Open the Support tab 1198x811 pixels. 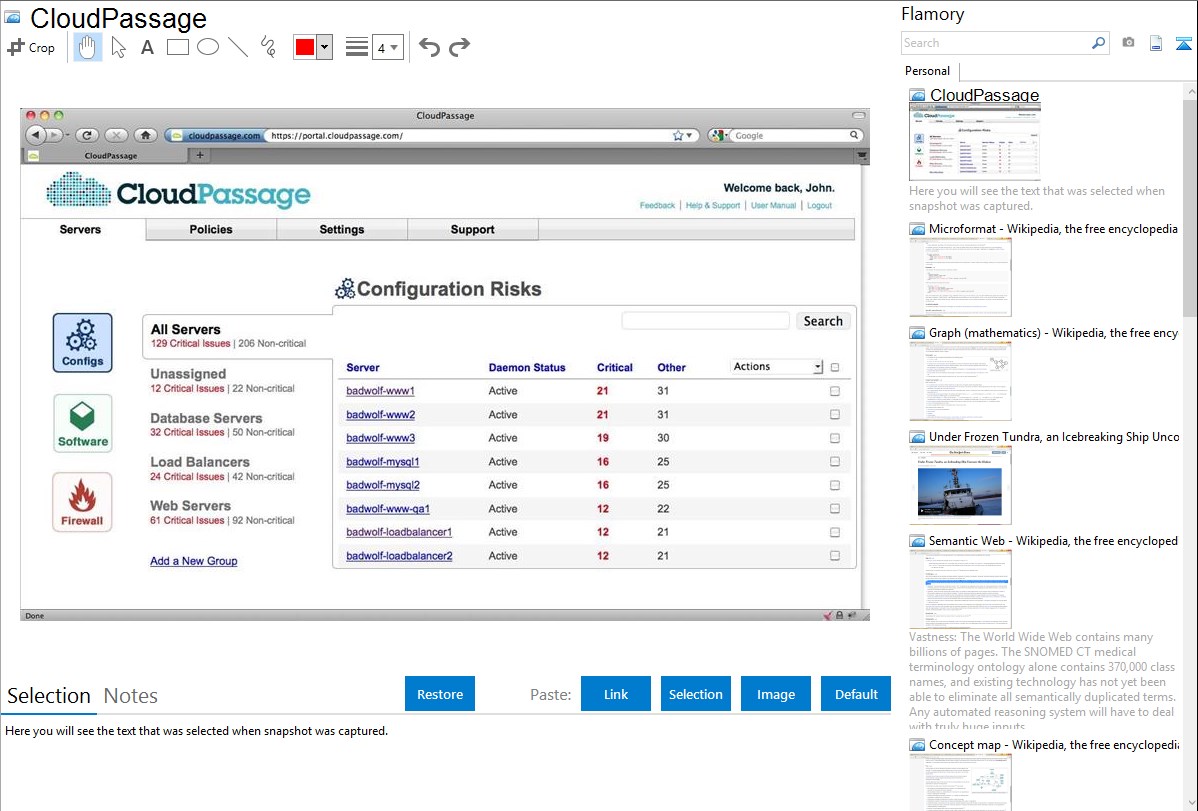(x=472, y=229)
